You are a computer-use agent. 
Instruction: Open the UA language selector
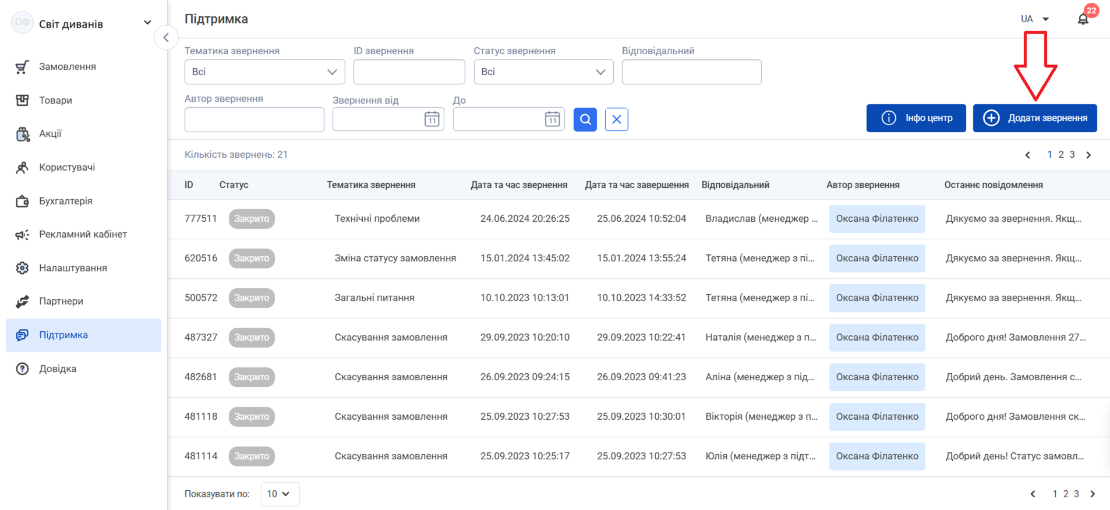pos(1034,19)
